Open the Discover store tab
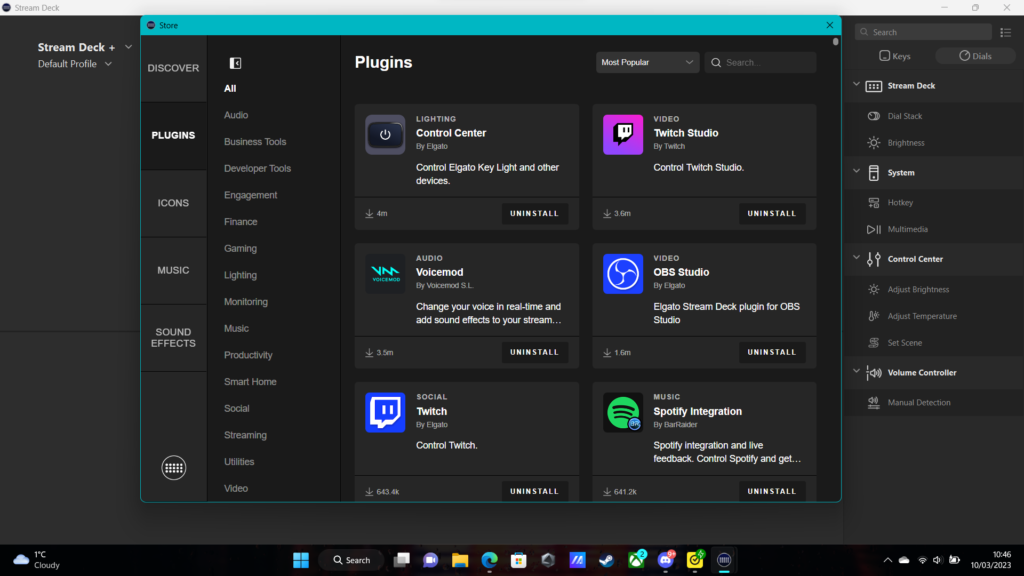The image size is (1024, 576). 173,68
